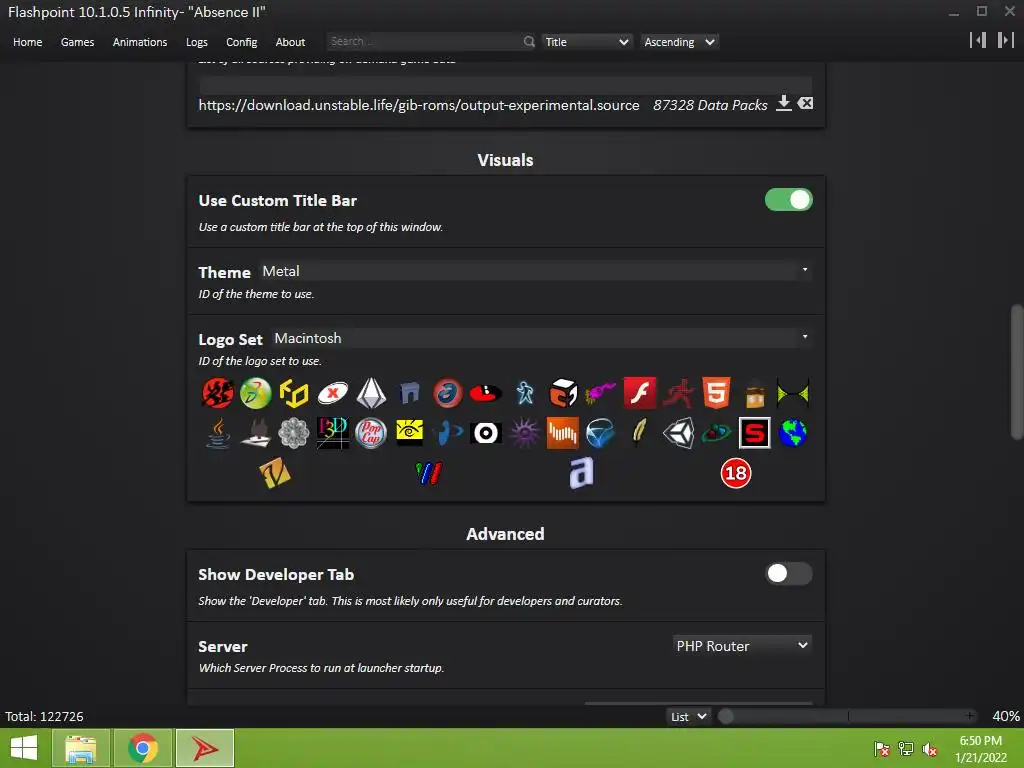
Task: Disable the Use Custom Title Bar switch
Action: [788, 200]
